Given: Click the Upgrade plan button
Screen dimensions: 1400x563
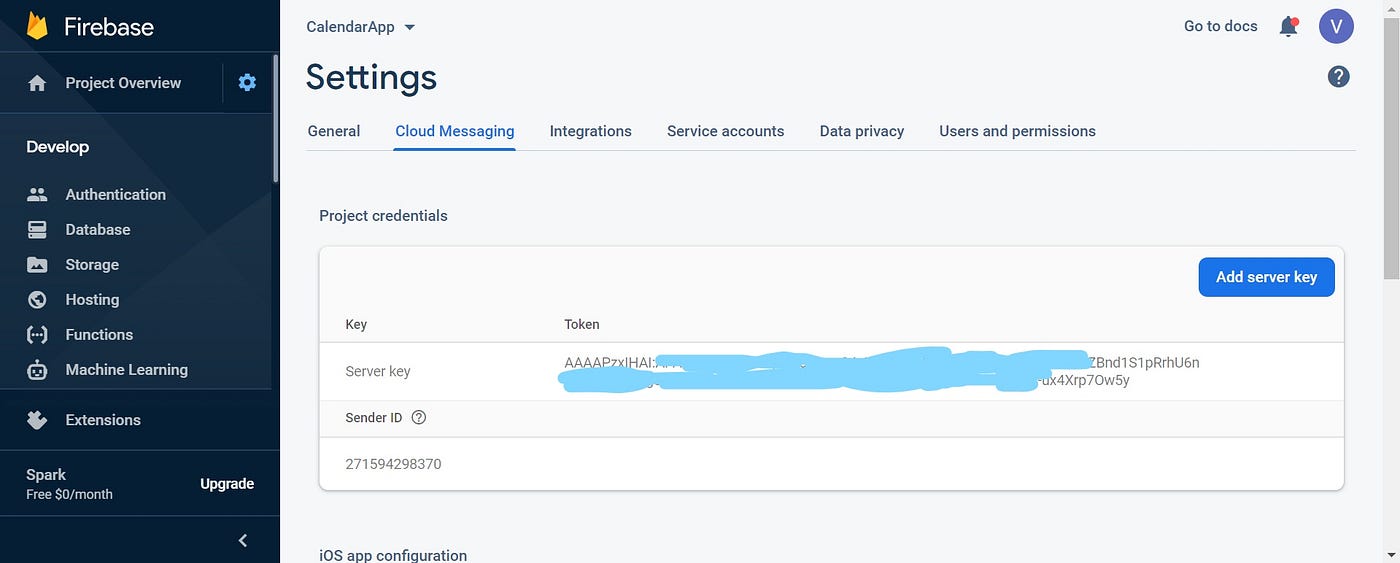Looking at the screenshot, I should coord(227,484).
